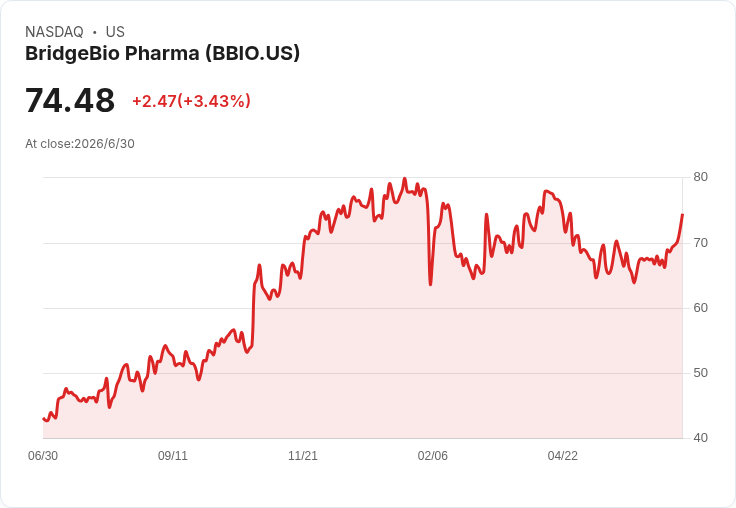Viewport: 736px width, 508px height.
Task: Click the sharp price drop bottom after 02/06
Action: (x=430, y=284)
